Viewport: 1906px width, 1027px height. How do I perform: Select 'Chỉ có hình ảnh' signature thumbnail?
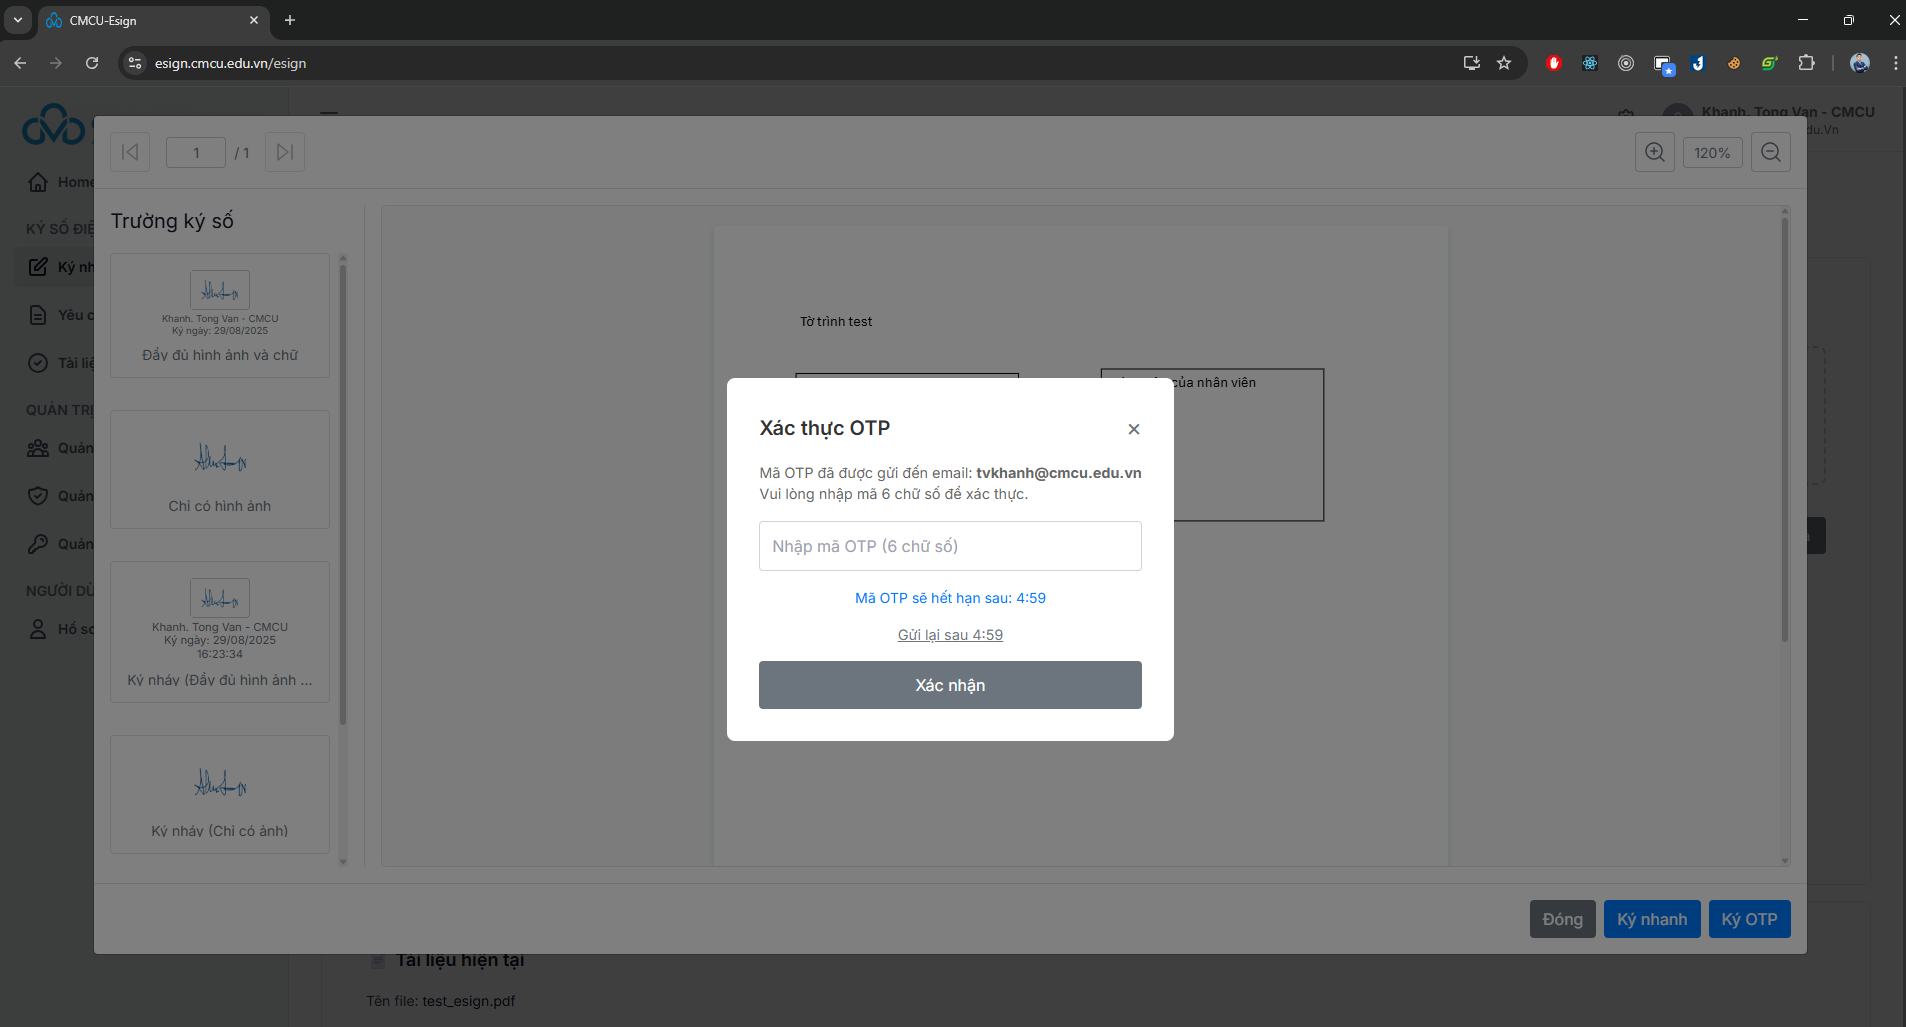pyautogui.click(x=220, y=469)
